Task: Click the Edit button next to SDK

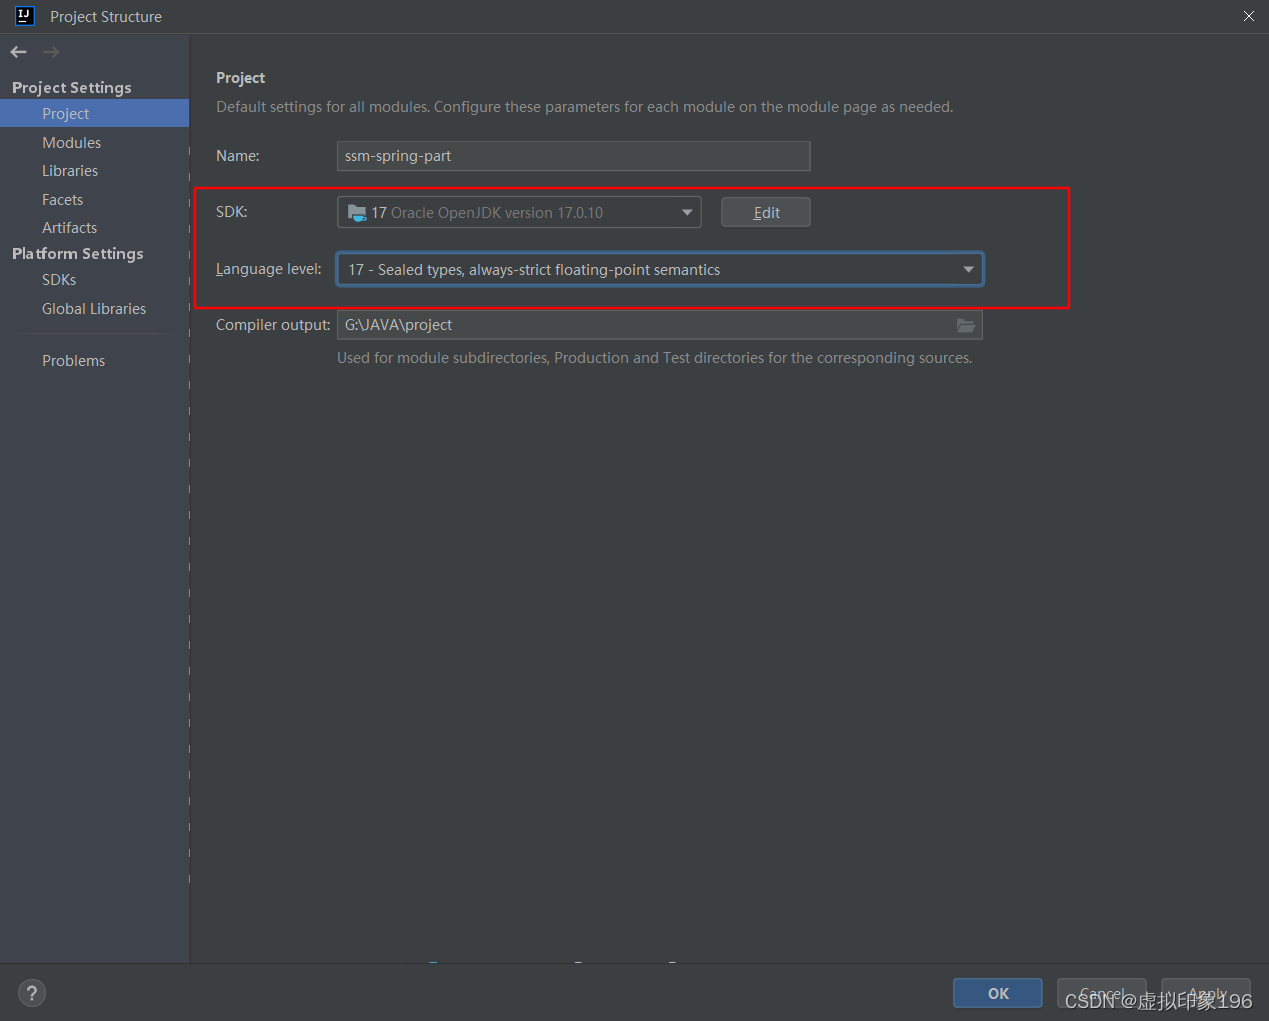Action: tap(765, 211)
